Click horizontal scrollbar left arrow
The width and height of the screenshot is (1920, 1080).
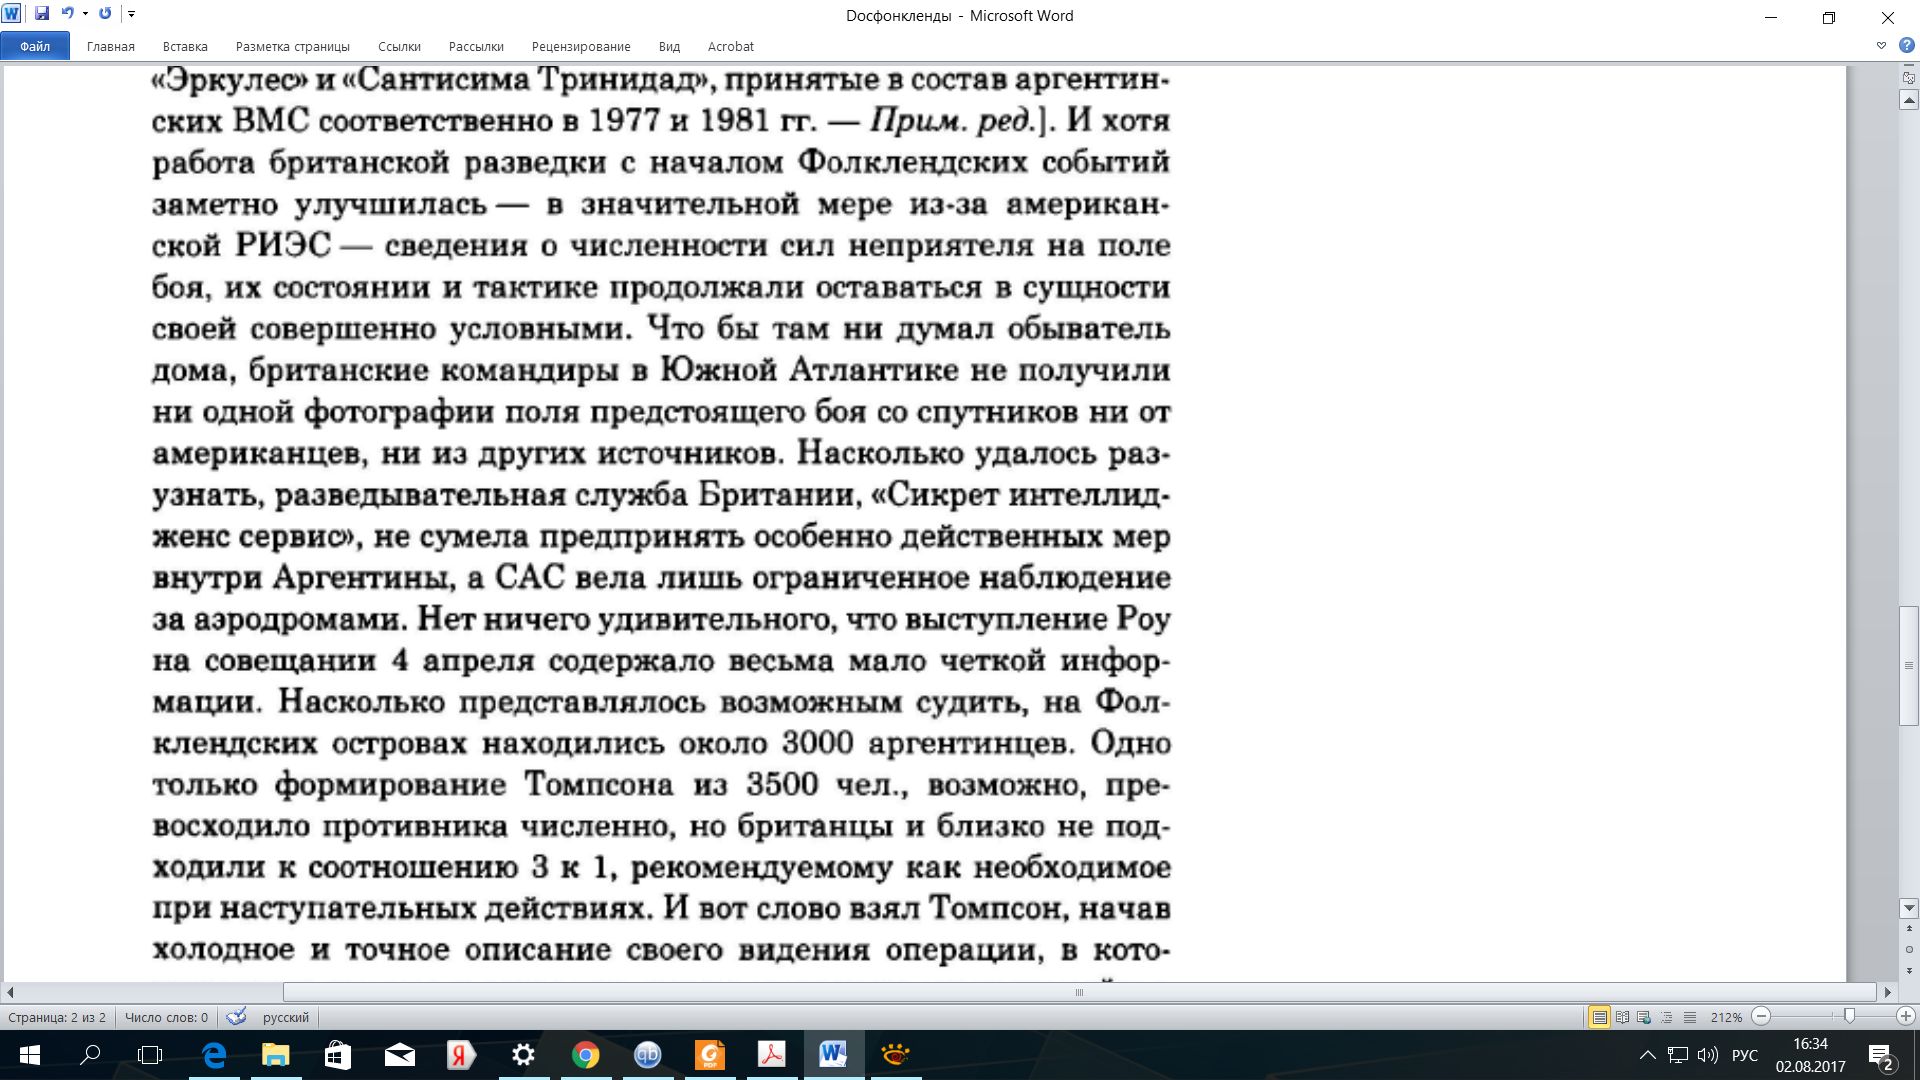[10, 992]
